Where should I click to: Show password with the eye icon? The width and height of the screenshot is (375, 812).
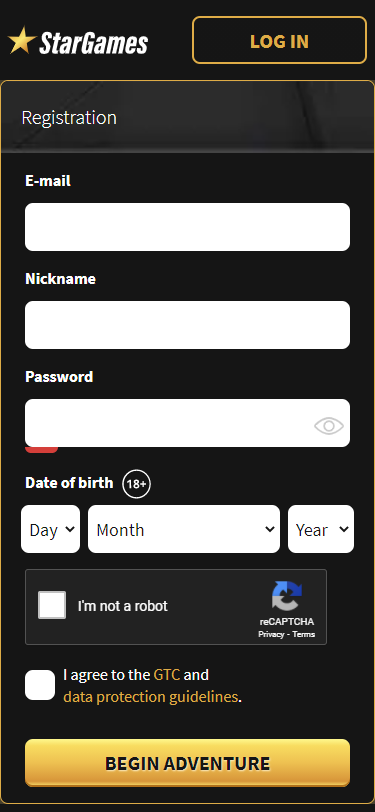pyautogui.click(x=329, y=426)
